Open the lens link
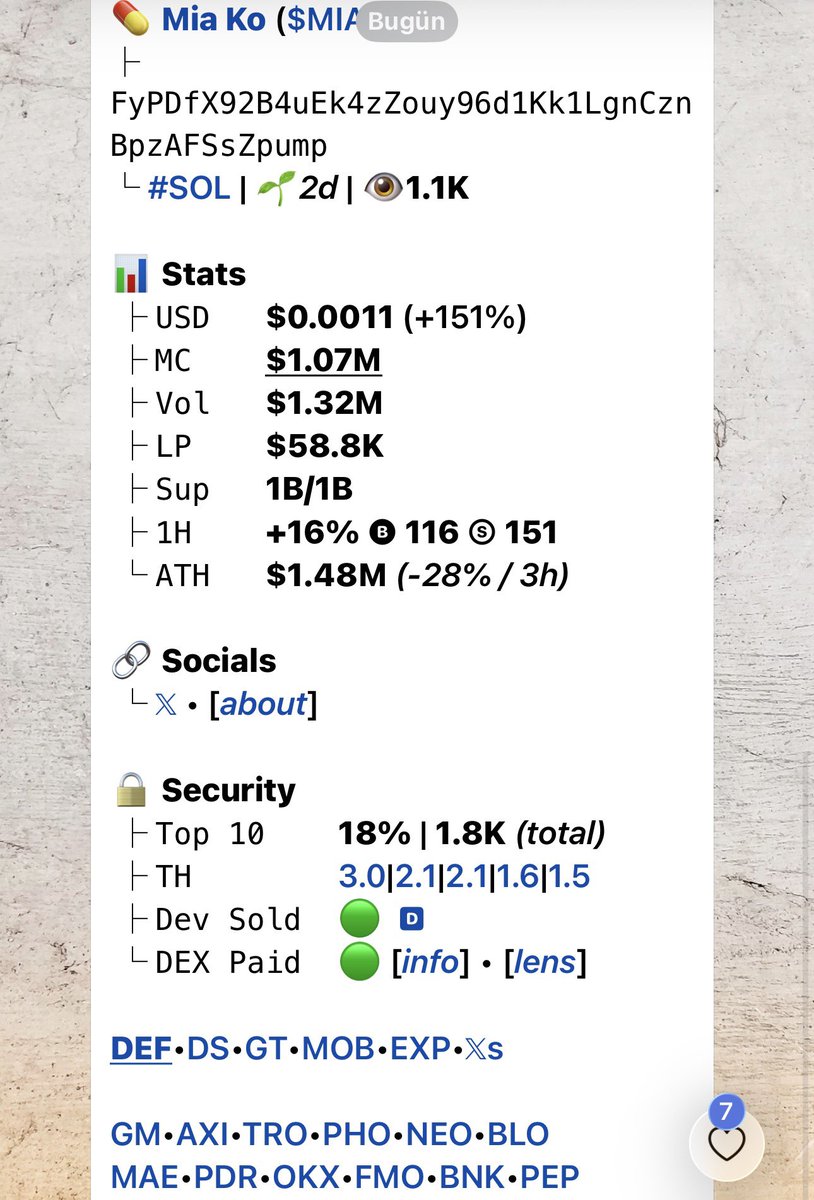 (x=545, y=963)
